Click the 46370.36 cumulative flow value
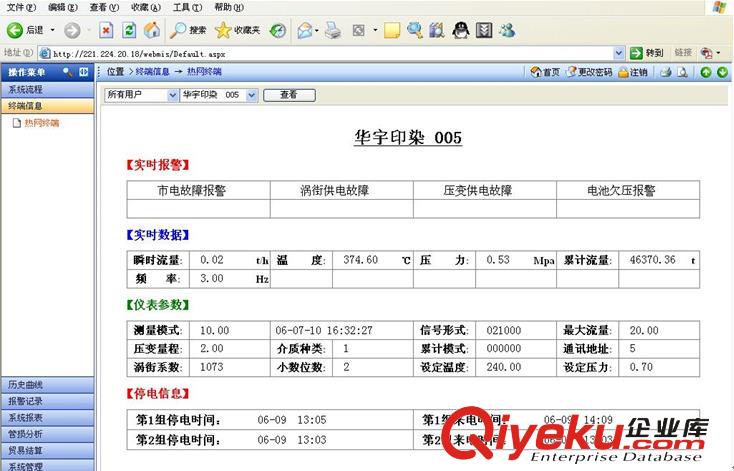734x471 pixels. pyautogui.click(x=653, y=260)
